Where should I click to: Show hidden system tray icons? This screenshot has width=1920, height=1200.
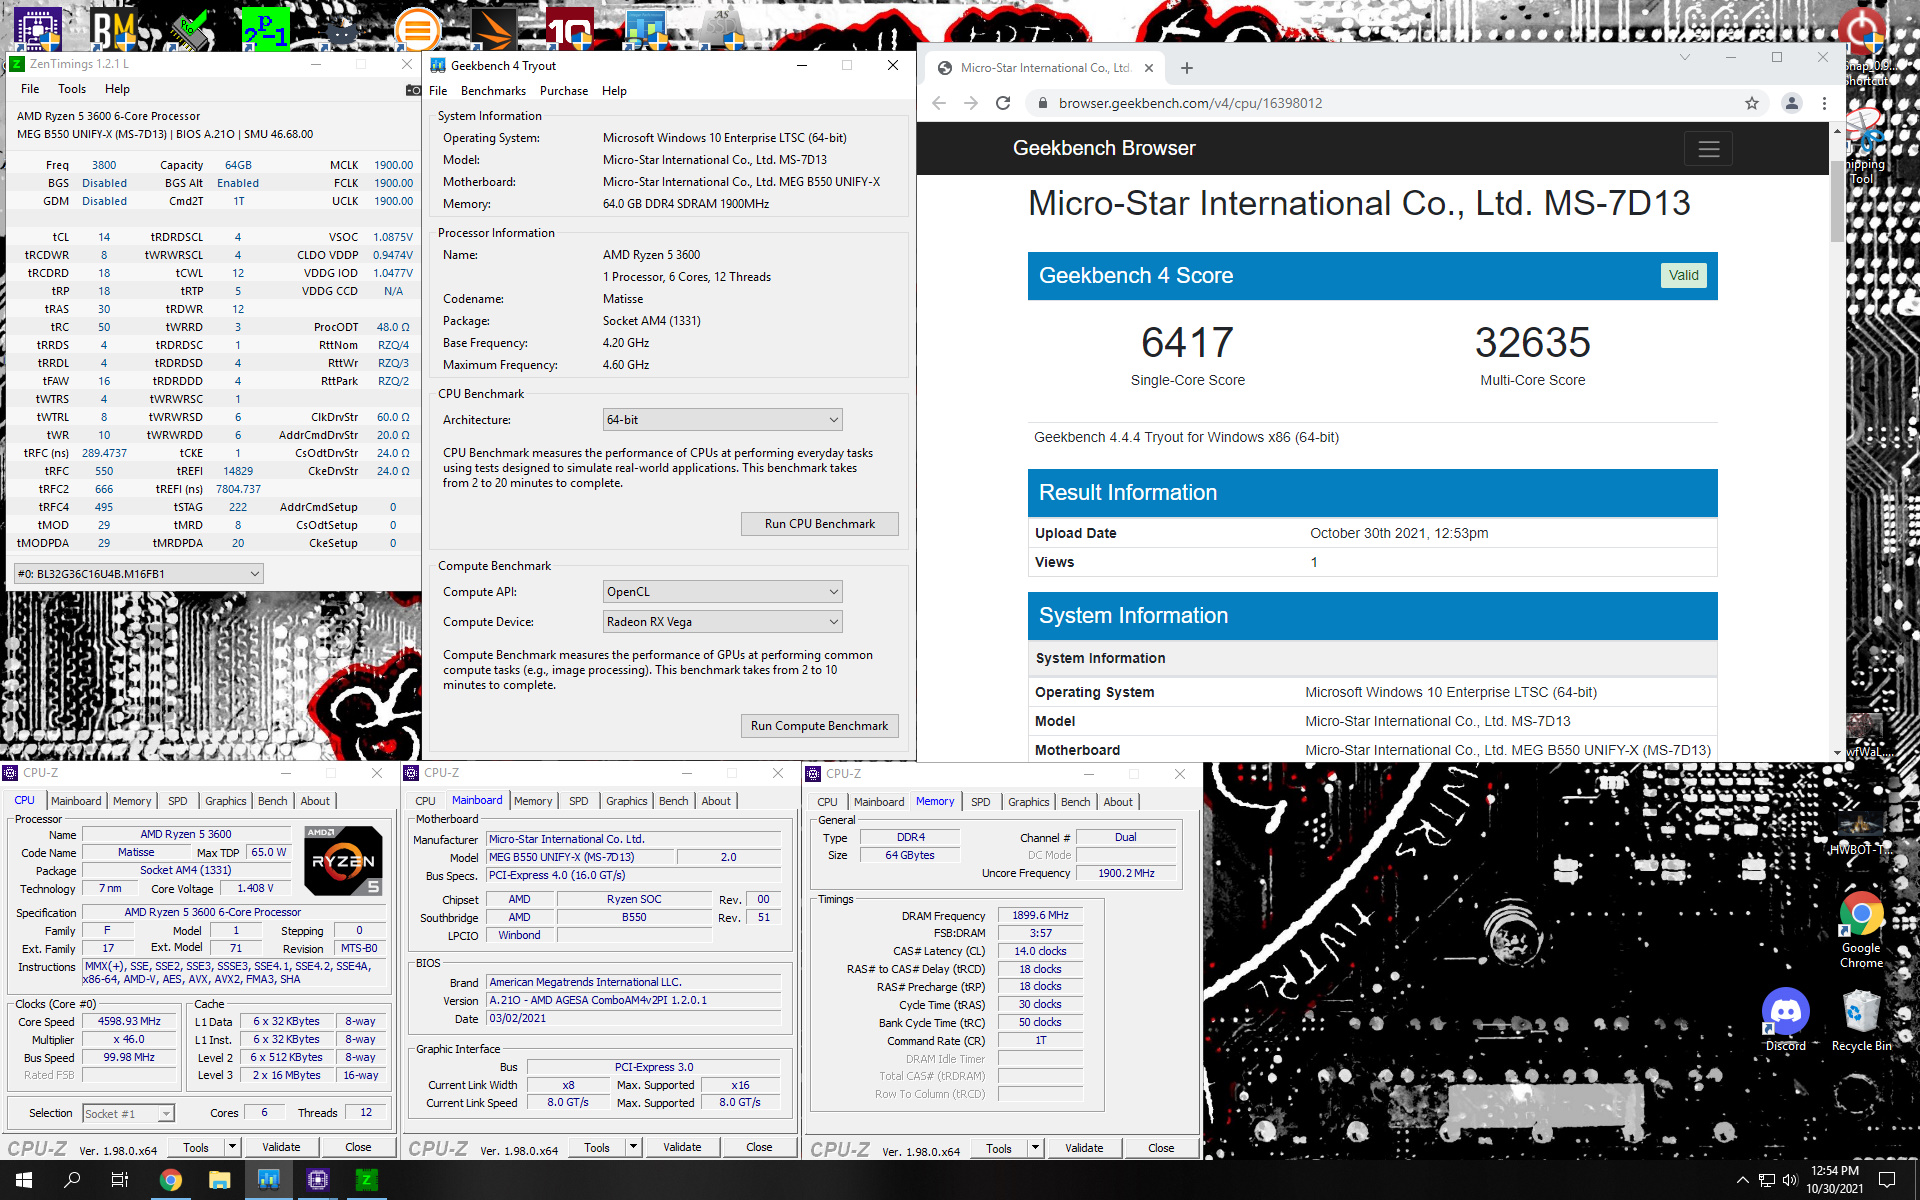coord(1742,1180)
